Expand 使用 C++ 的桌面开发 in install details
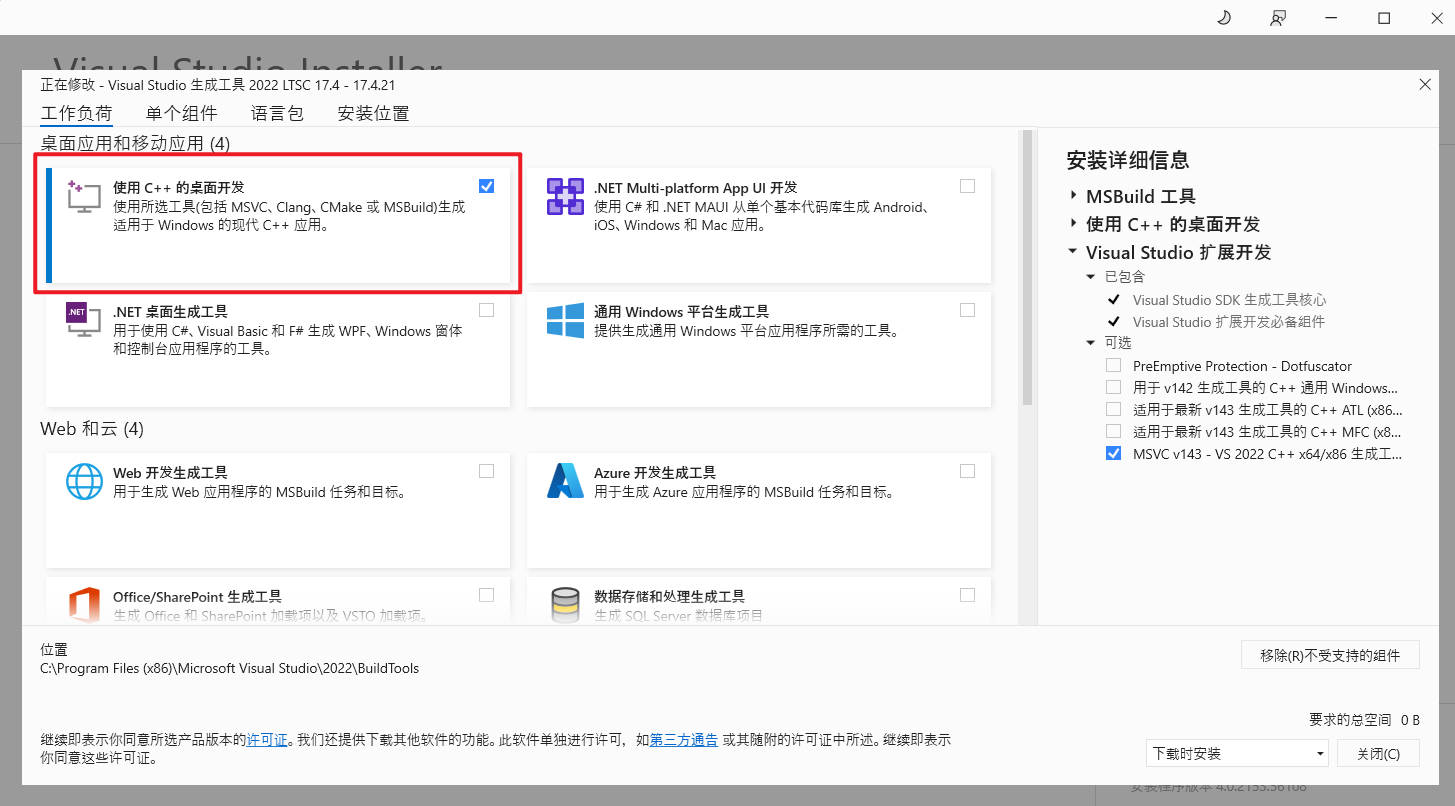Viewport: 1455px width, 806px height. 1073,224
